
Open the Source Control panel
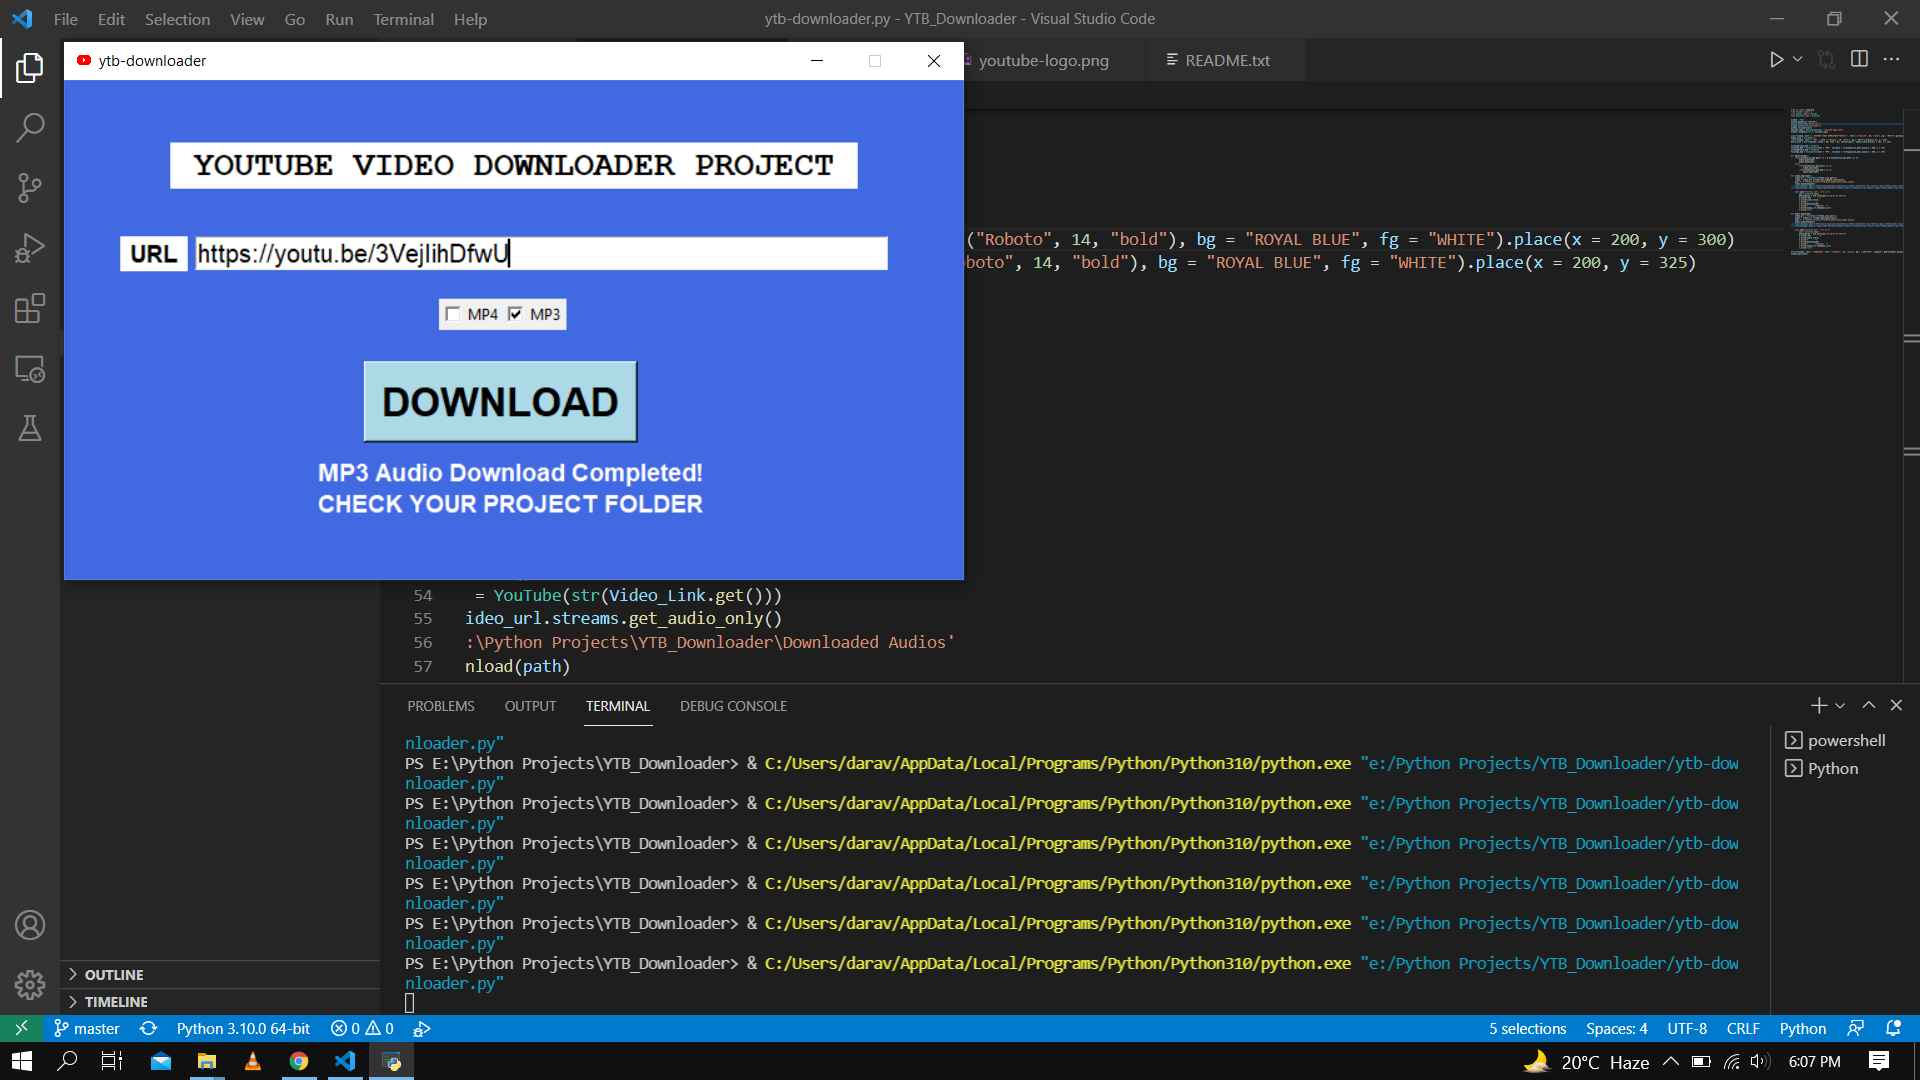(30, 187)
